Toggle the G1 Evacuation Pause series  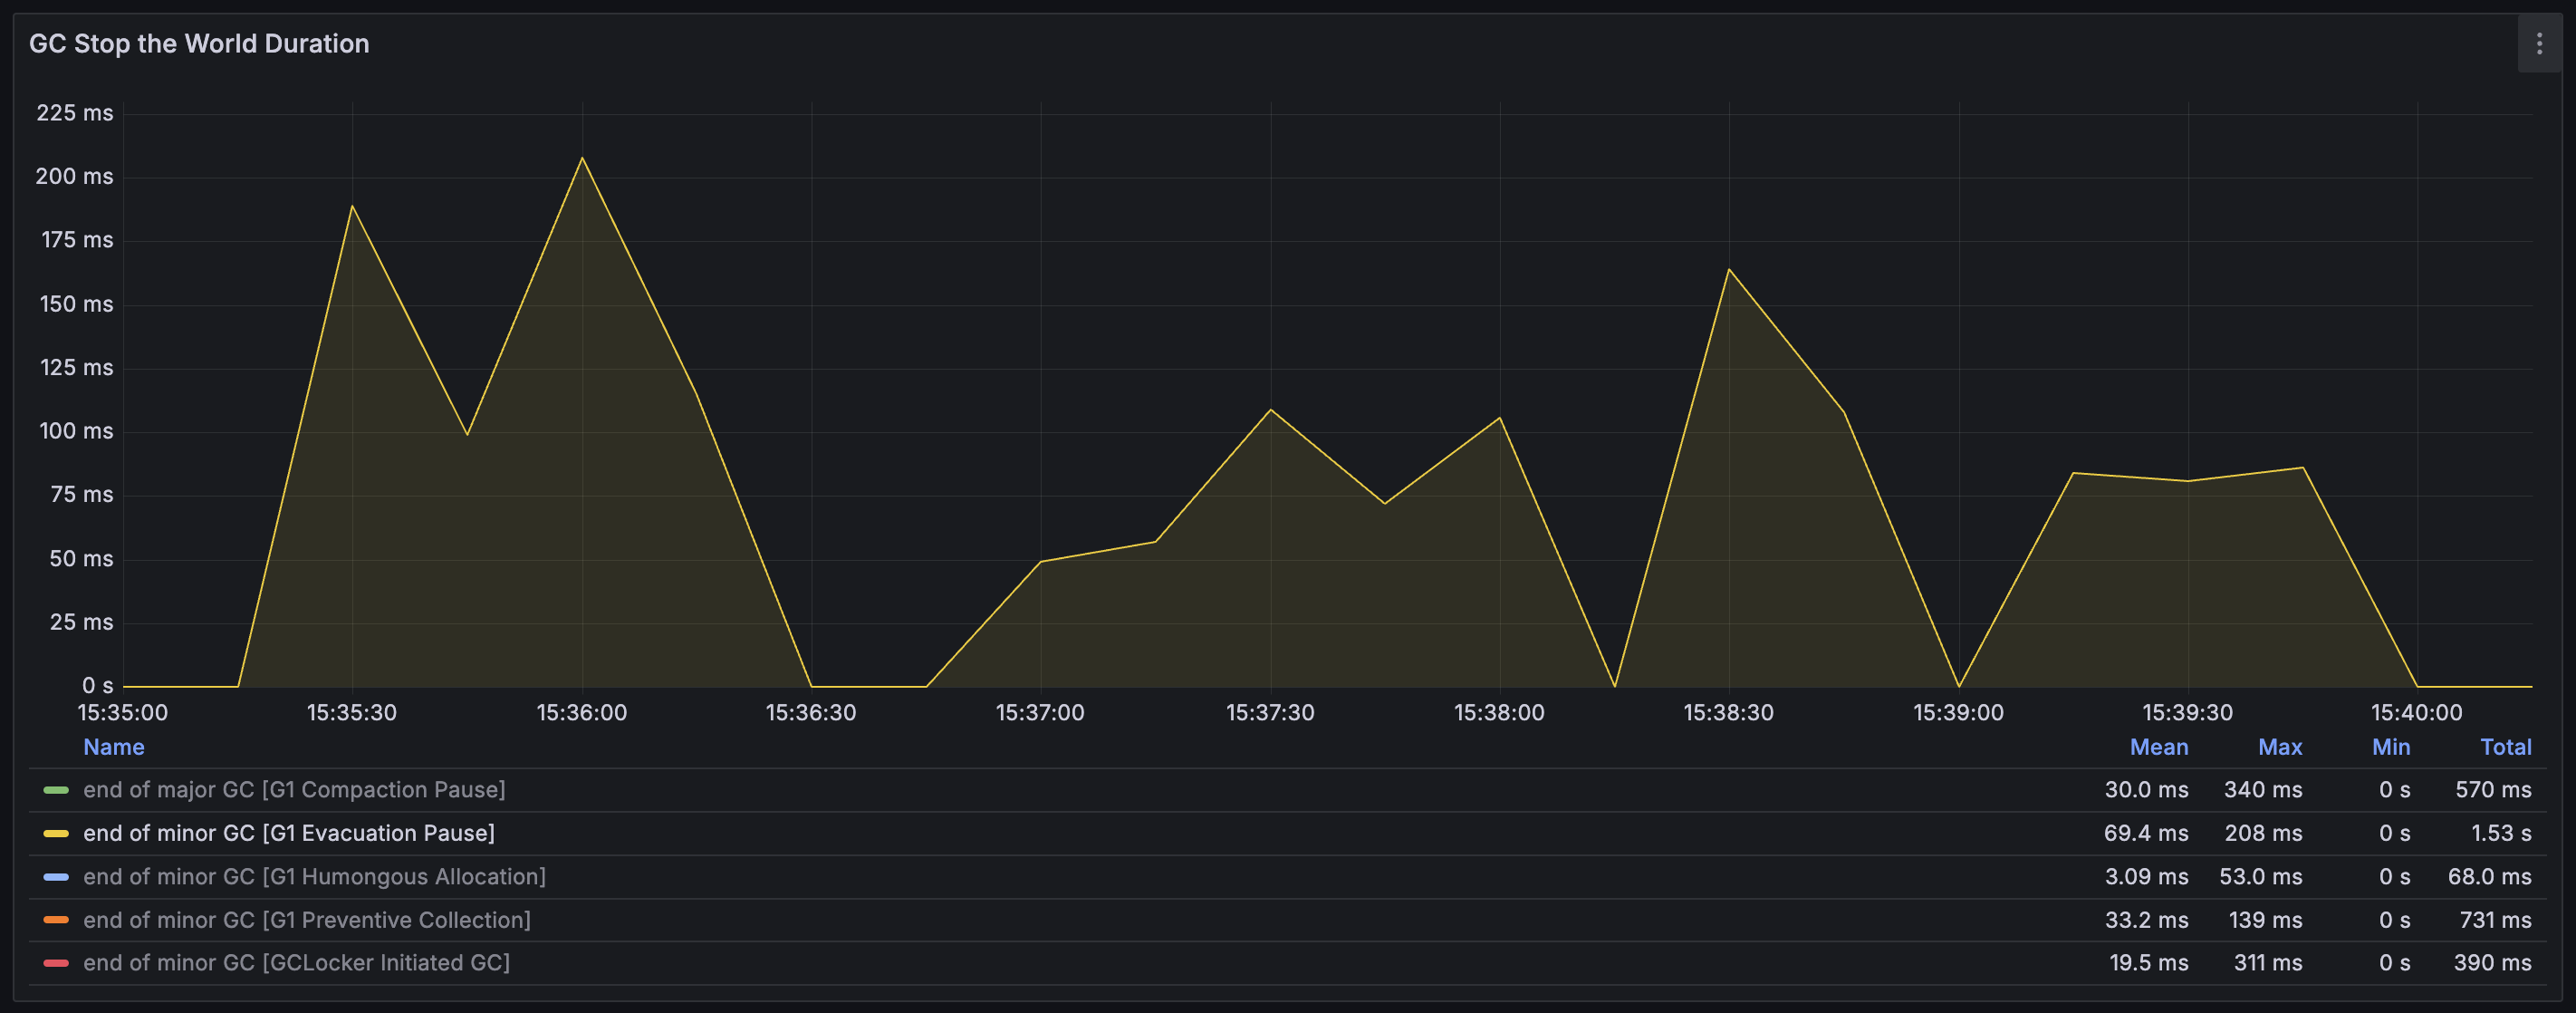tap(289, 833)
